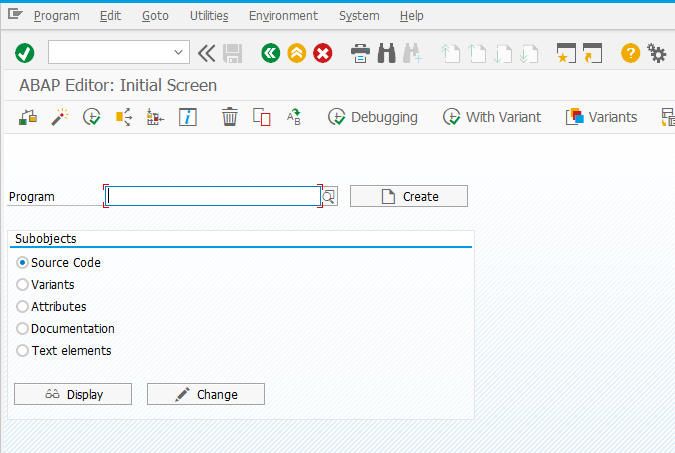
Task: Click the Check syntax scales icon
Action: point(28,117)
